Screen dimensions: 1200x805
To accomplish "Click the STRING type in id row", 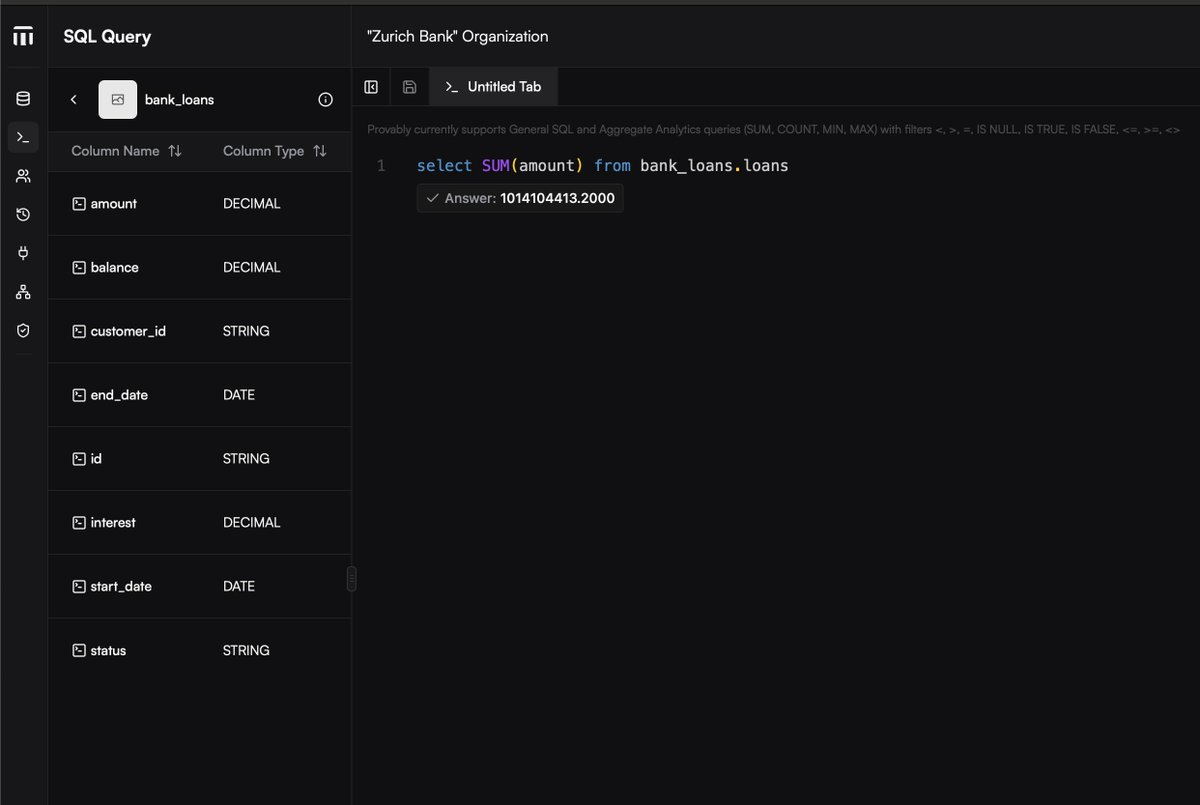I will [x=246, y=459].
